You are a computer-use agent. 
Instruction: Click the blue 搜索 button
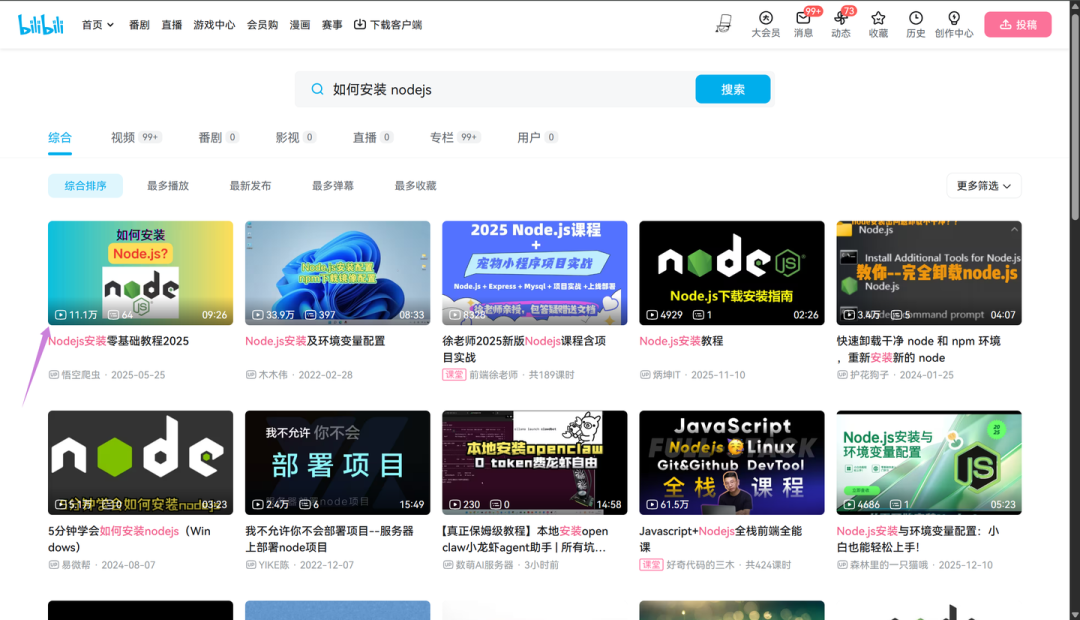pos(732,89)
